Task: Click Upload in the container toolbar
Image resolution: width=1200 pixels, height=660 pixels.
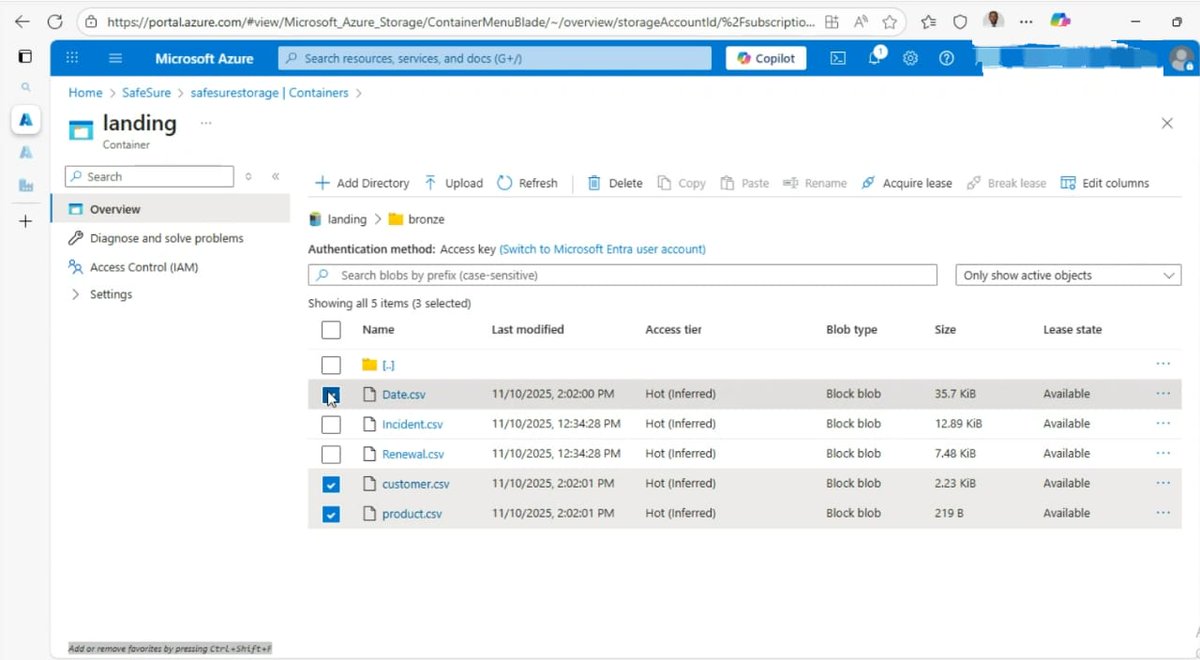Action: click(x=453, y=183)
